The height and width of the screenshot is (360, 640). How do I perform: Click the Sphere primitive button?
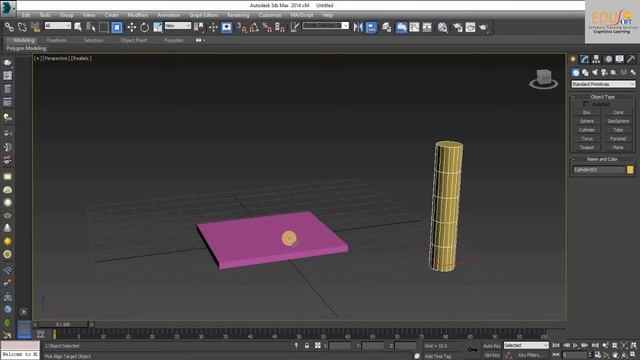click(587, 121)
